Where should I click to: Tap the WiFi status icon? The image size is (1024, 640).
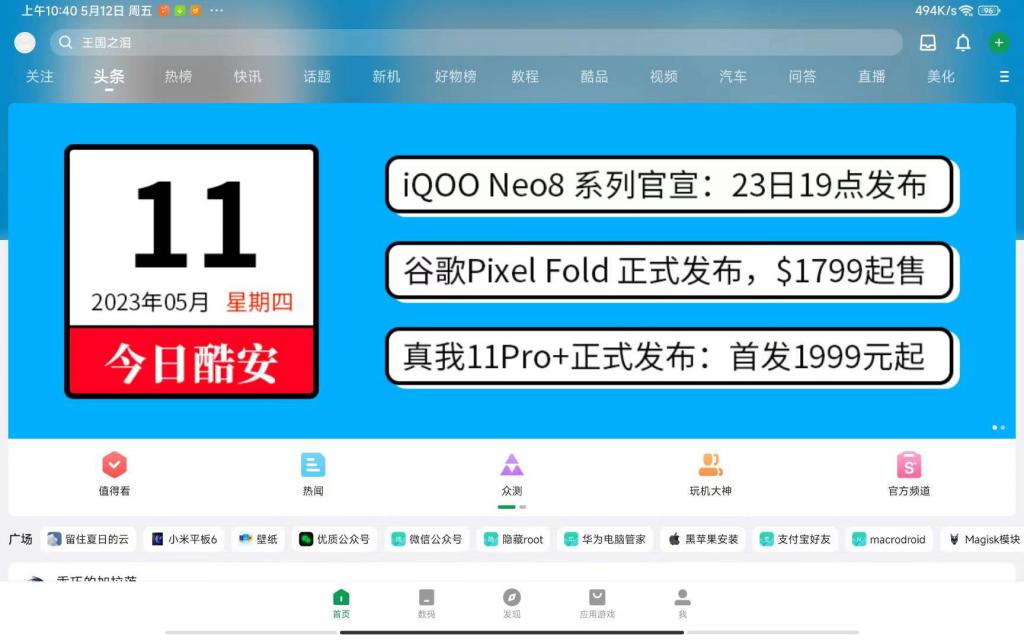pos(966,10)
